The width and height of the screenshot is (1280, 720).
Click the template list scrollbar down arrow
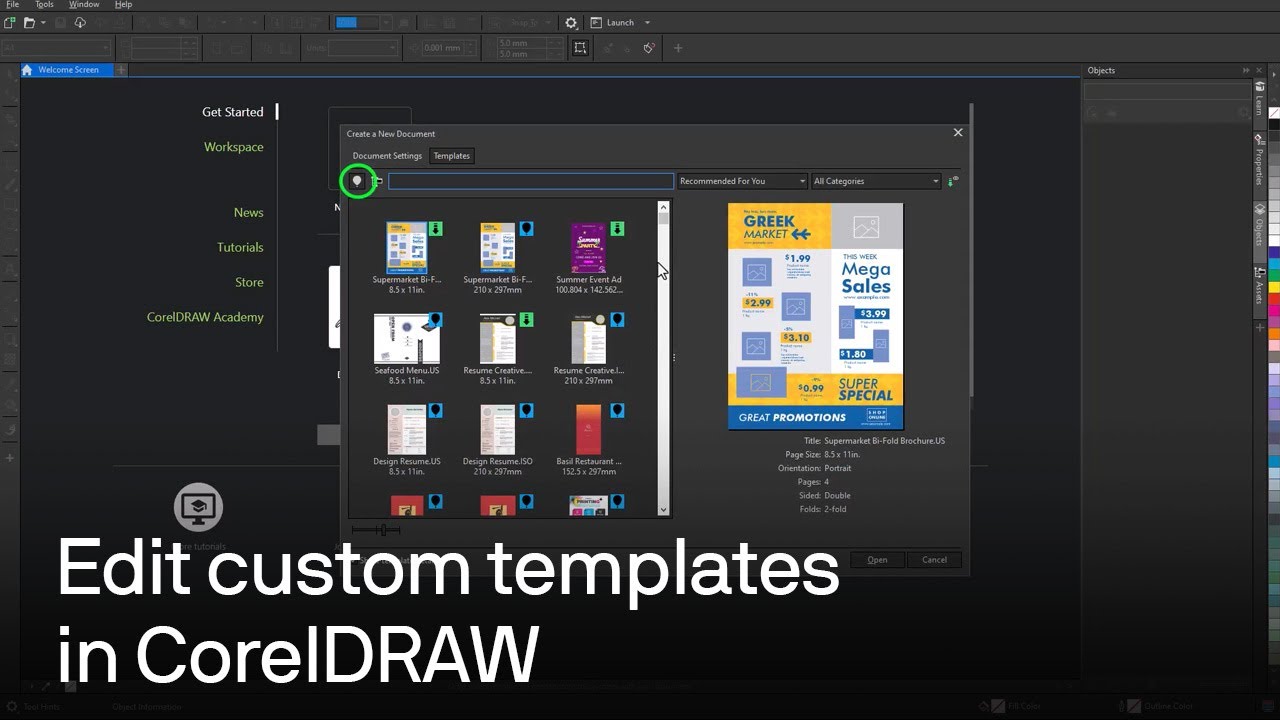point(663,510)
